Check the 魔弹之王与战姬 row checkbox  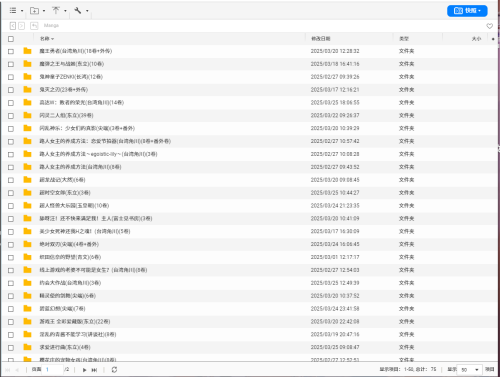point(11,64)
